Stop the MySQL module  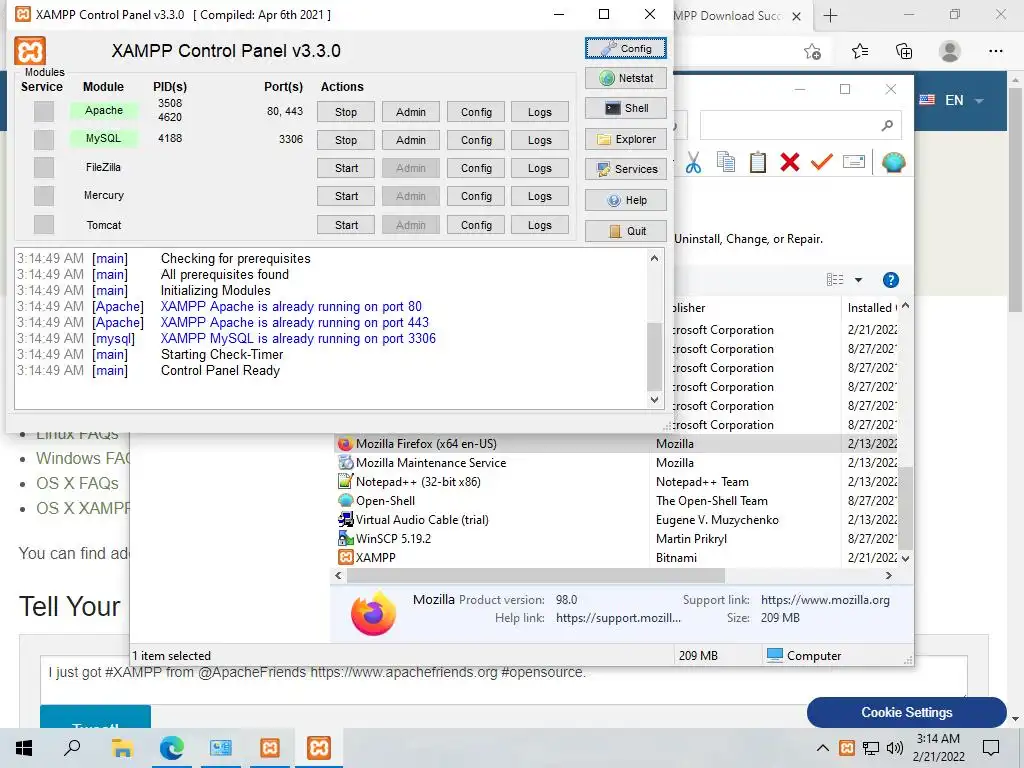pos(345,140)
